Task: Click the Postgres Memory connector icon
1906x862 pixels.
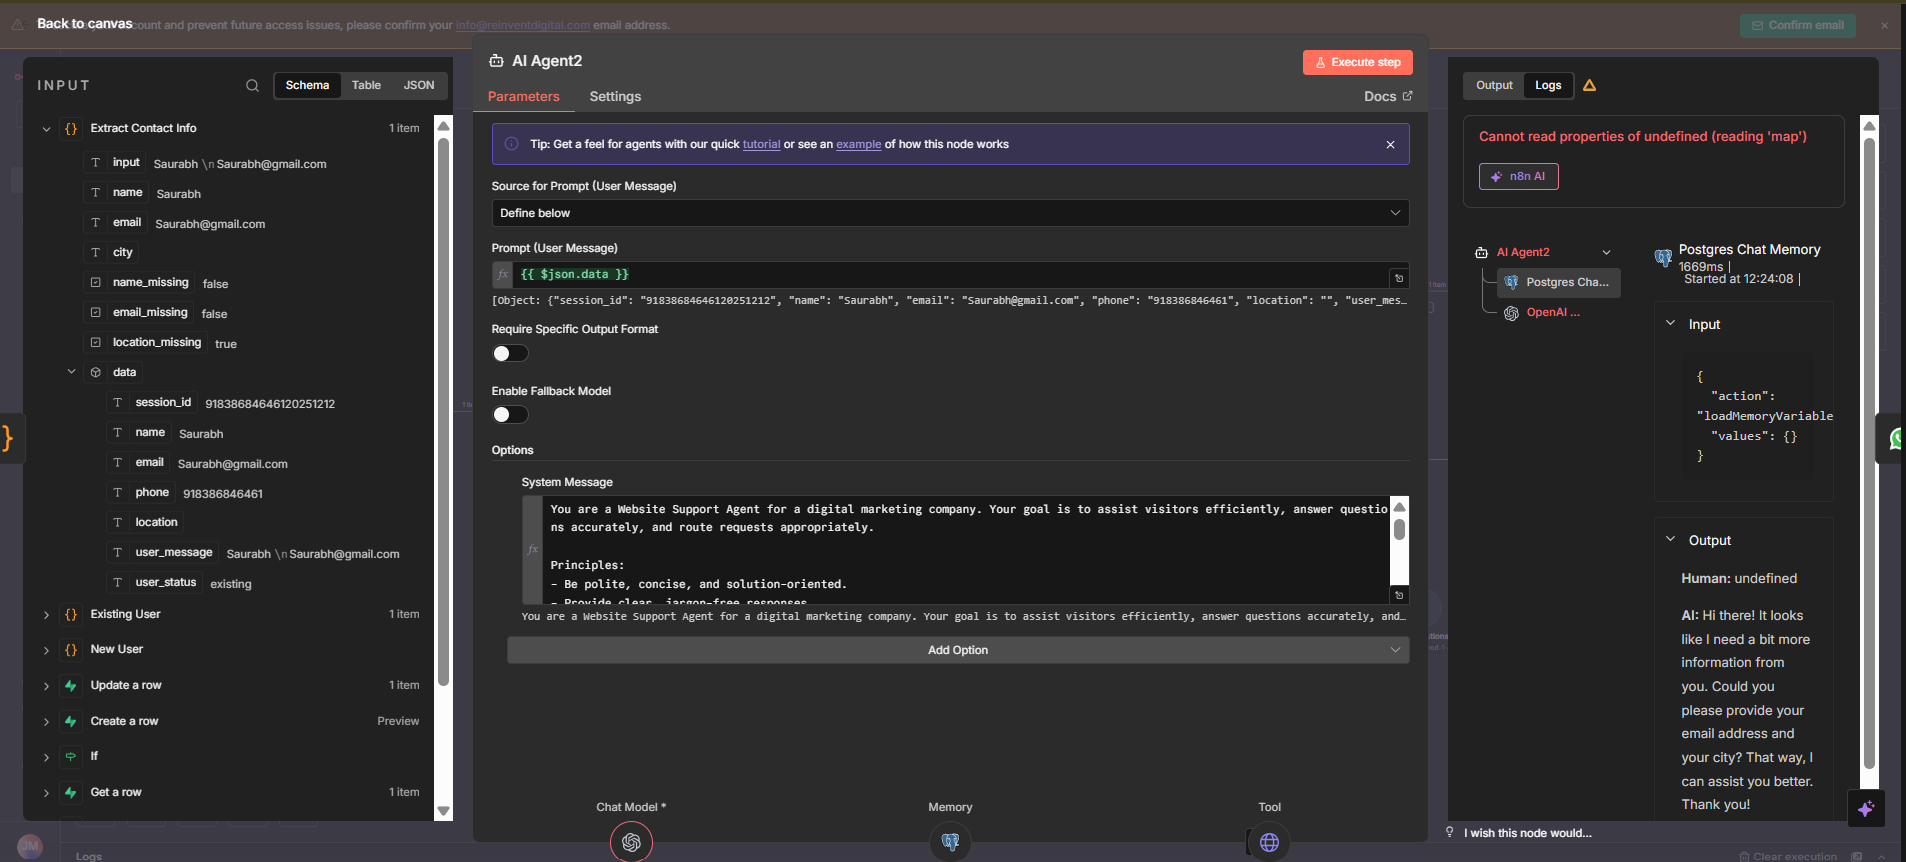Action: [950, 842]
